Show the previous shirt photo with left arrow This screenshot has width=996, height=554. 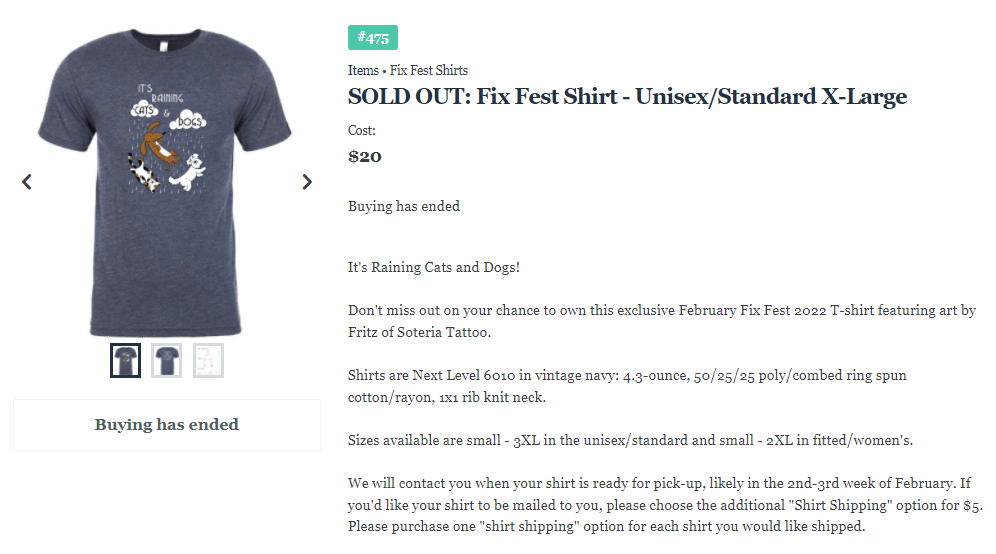[27, 182]
